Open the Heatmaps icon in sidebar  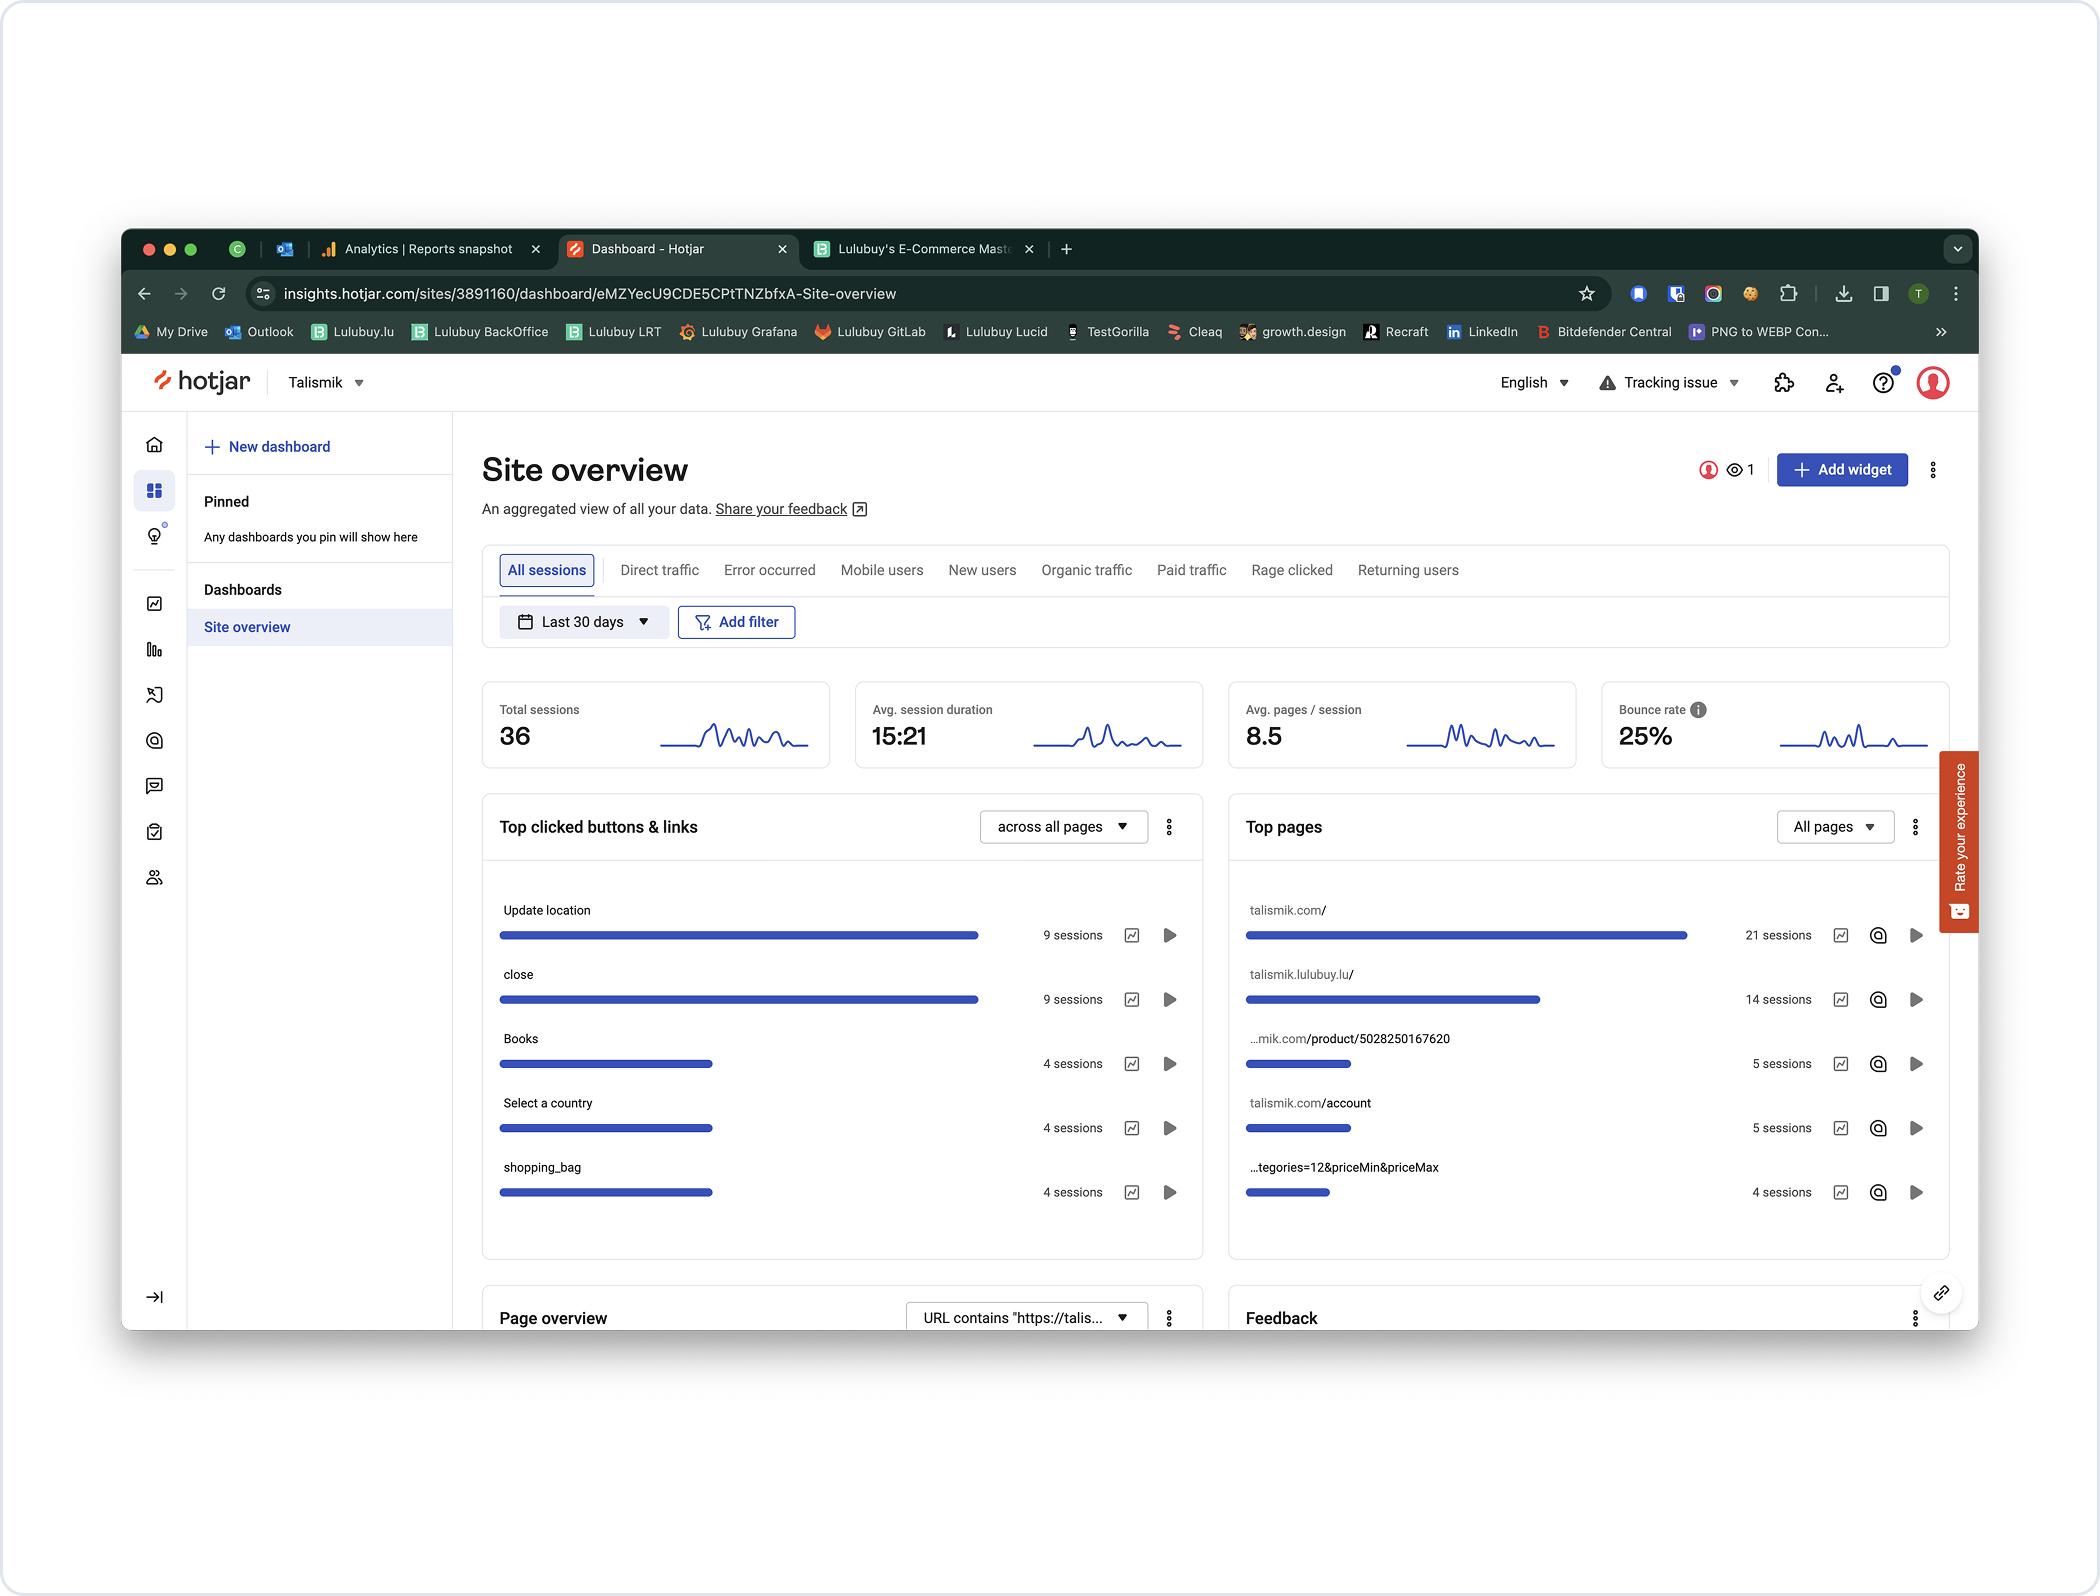pos(154,741)
